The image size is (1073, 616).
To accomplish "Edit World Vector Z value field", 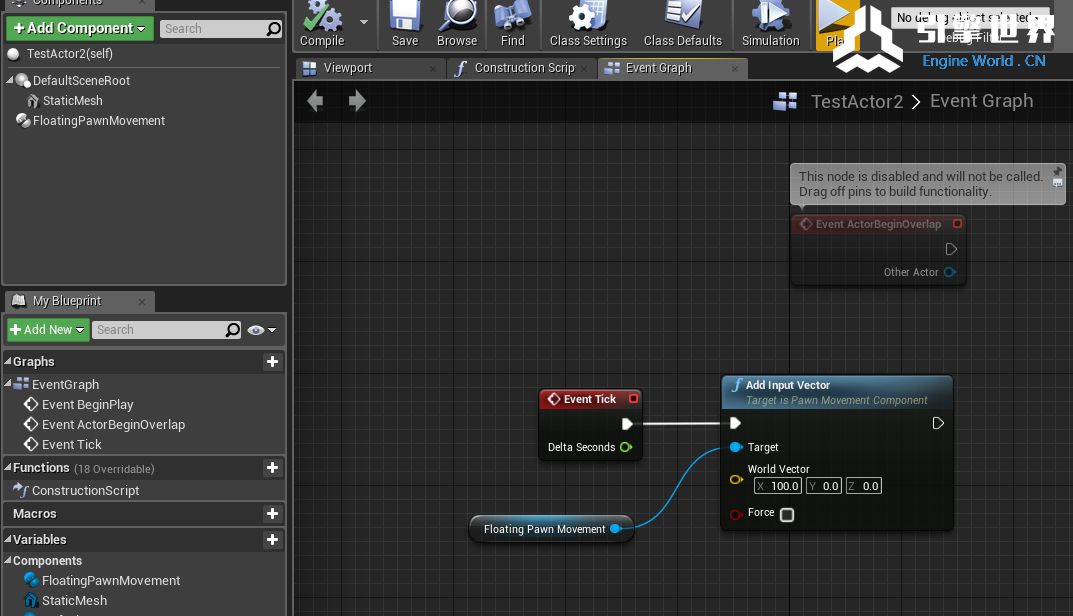I will pos(864,486).
